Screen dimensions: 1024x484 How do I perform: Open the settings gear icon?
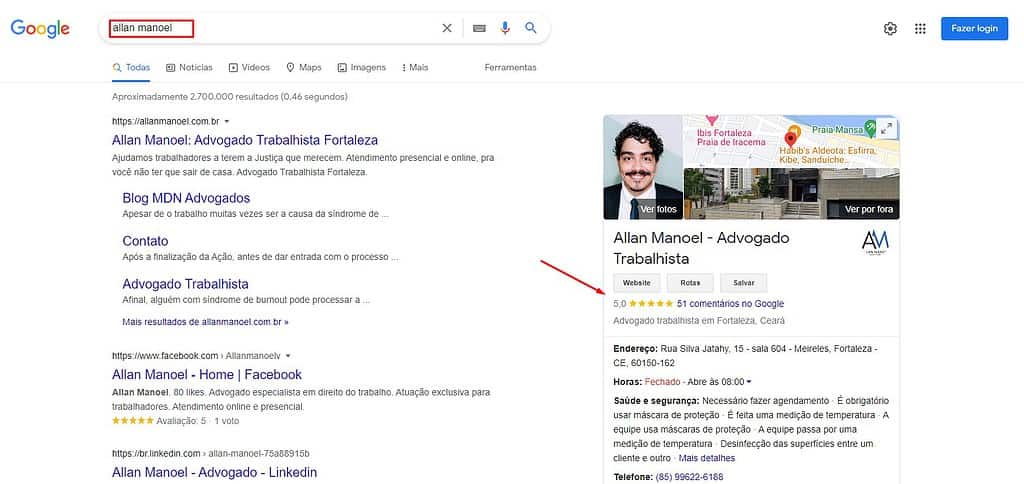[x=890, y=28]
